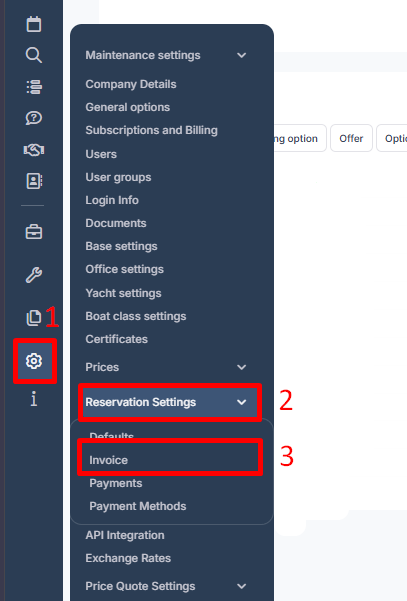Open the list view sidebar icon
The width and height of the screenshot is (407, 601).
(x=34, y=87)
